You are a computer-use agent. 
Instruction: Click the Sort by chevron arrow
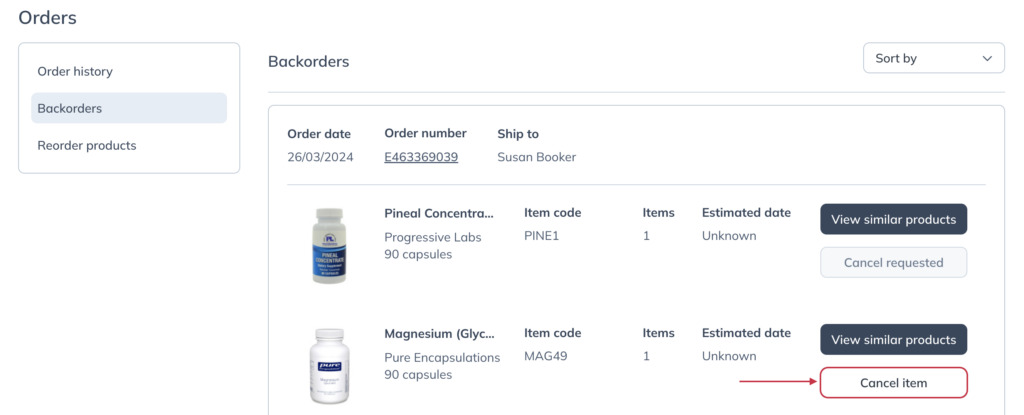pyautogui.click(x=987, y=59)
